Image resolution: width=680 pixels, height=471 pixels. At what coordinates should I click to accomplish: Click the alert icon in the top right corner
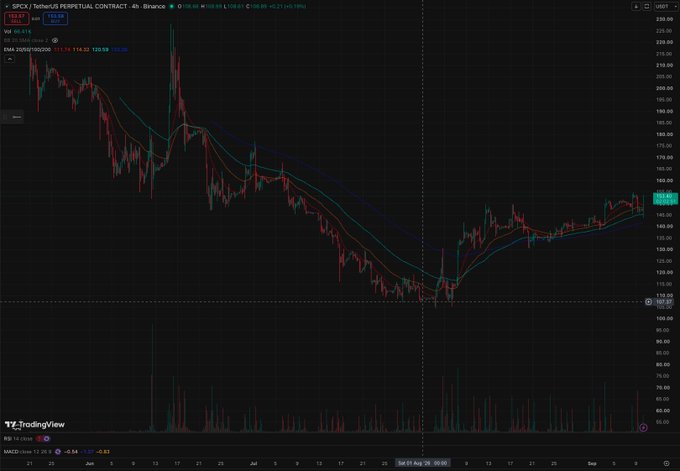point(636,7)
